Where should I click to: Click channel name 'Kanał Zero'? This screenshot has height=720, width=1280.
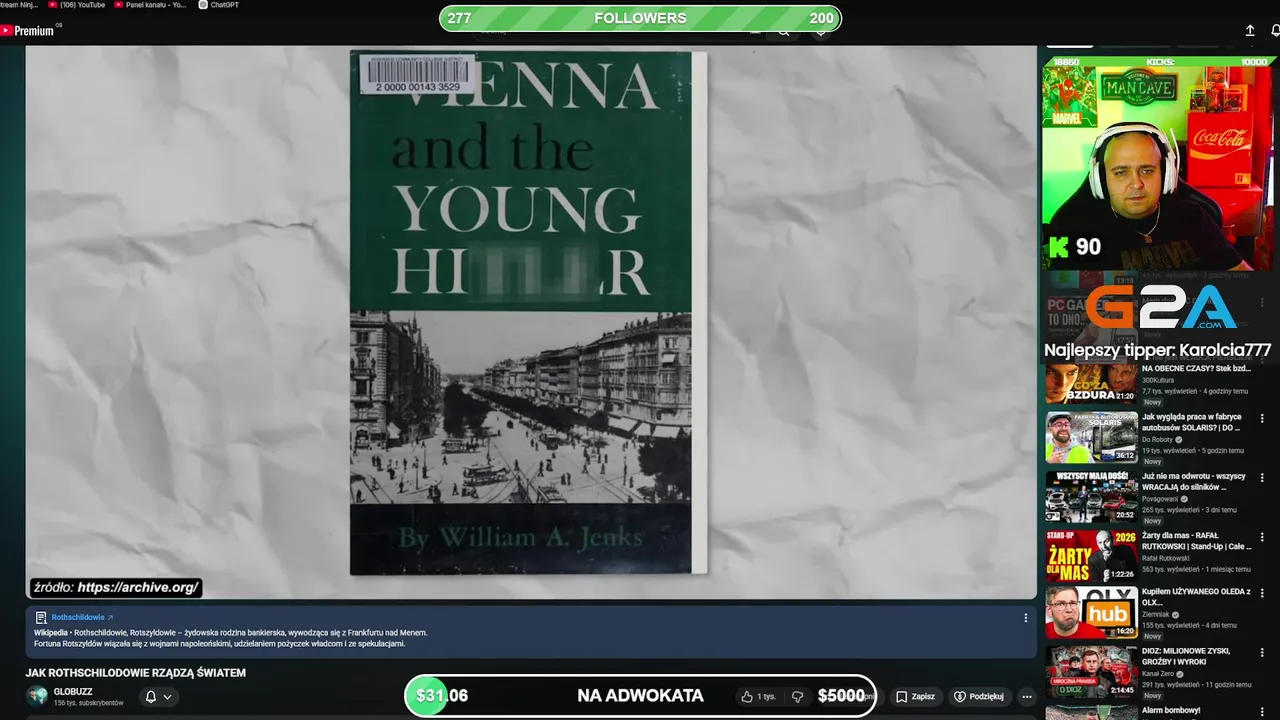pos(1159,674)
